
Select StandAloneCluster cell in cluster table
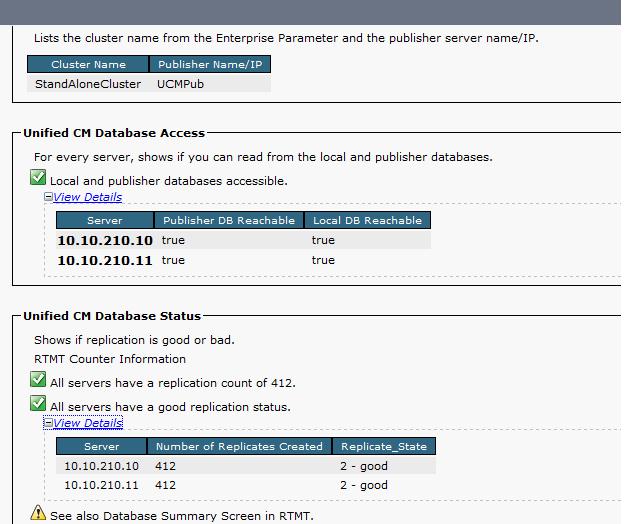click(88, 84)
